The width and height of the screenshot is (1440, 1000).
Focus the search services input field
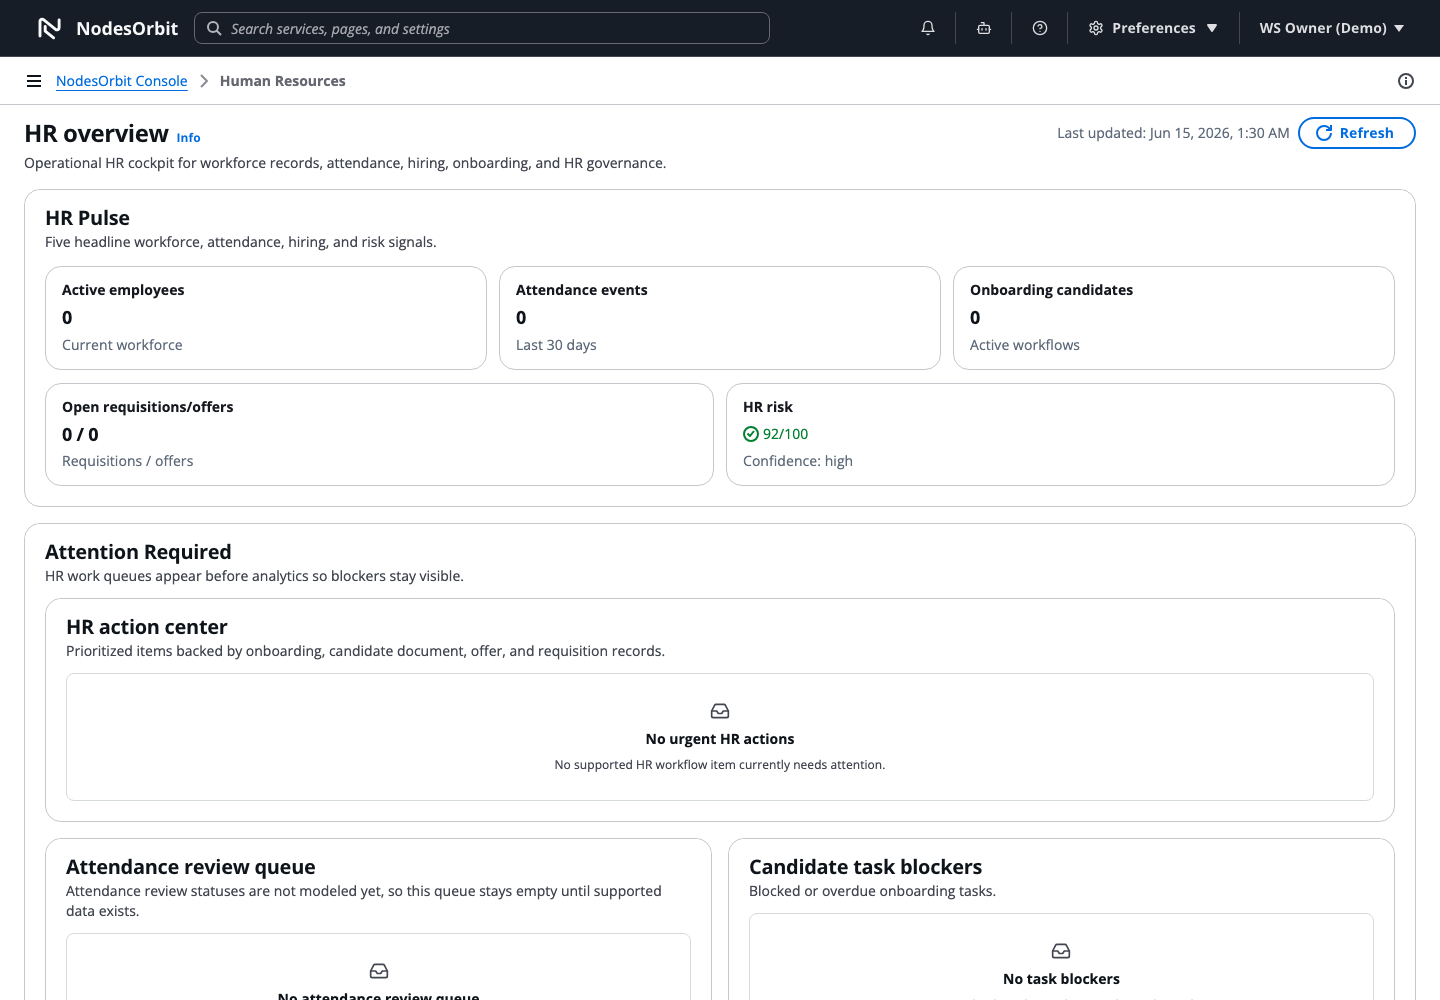(482, 28)
